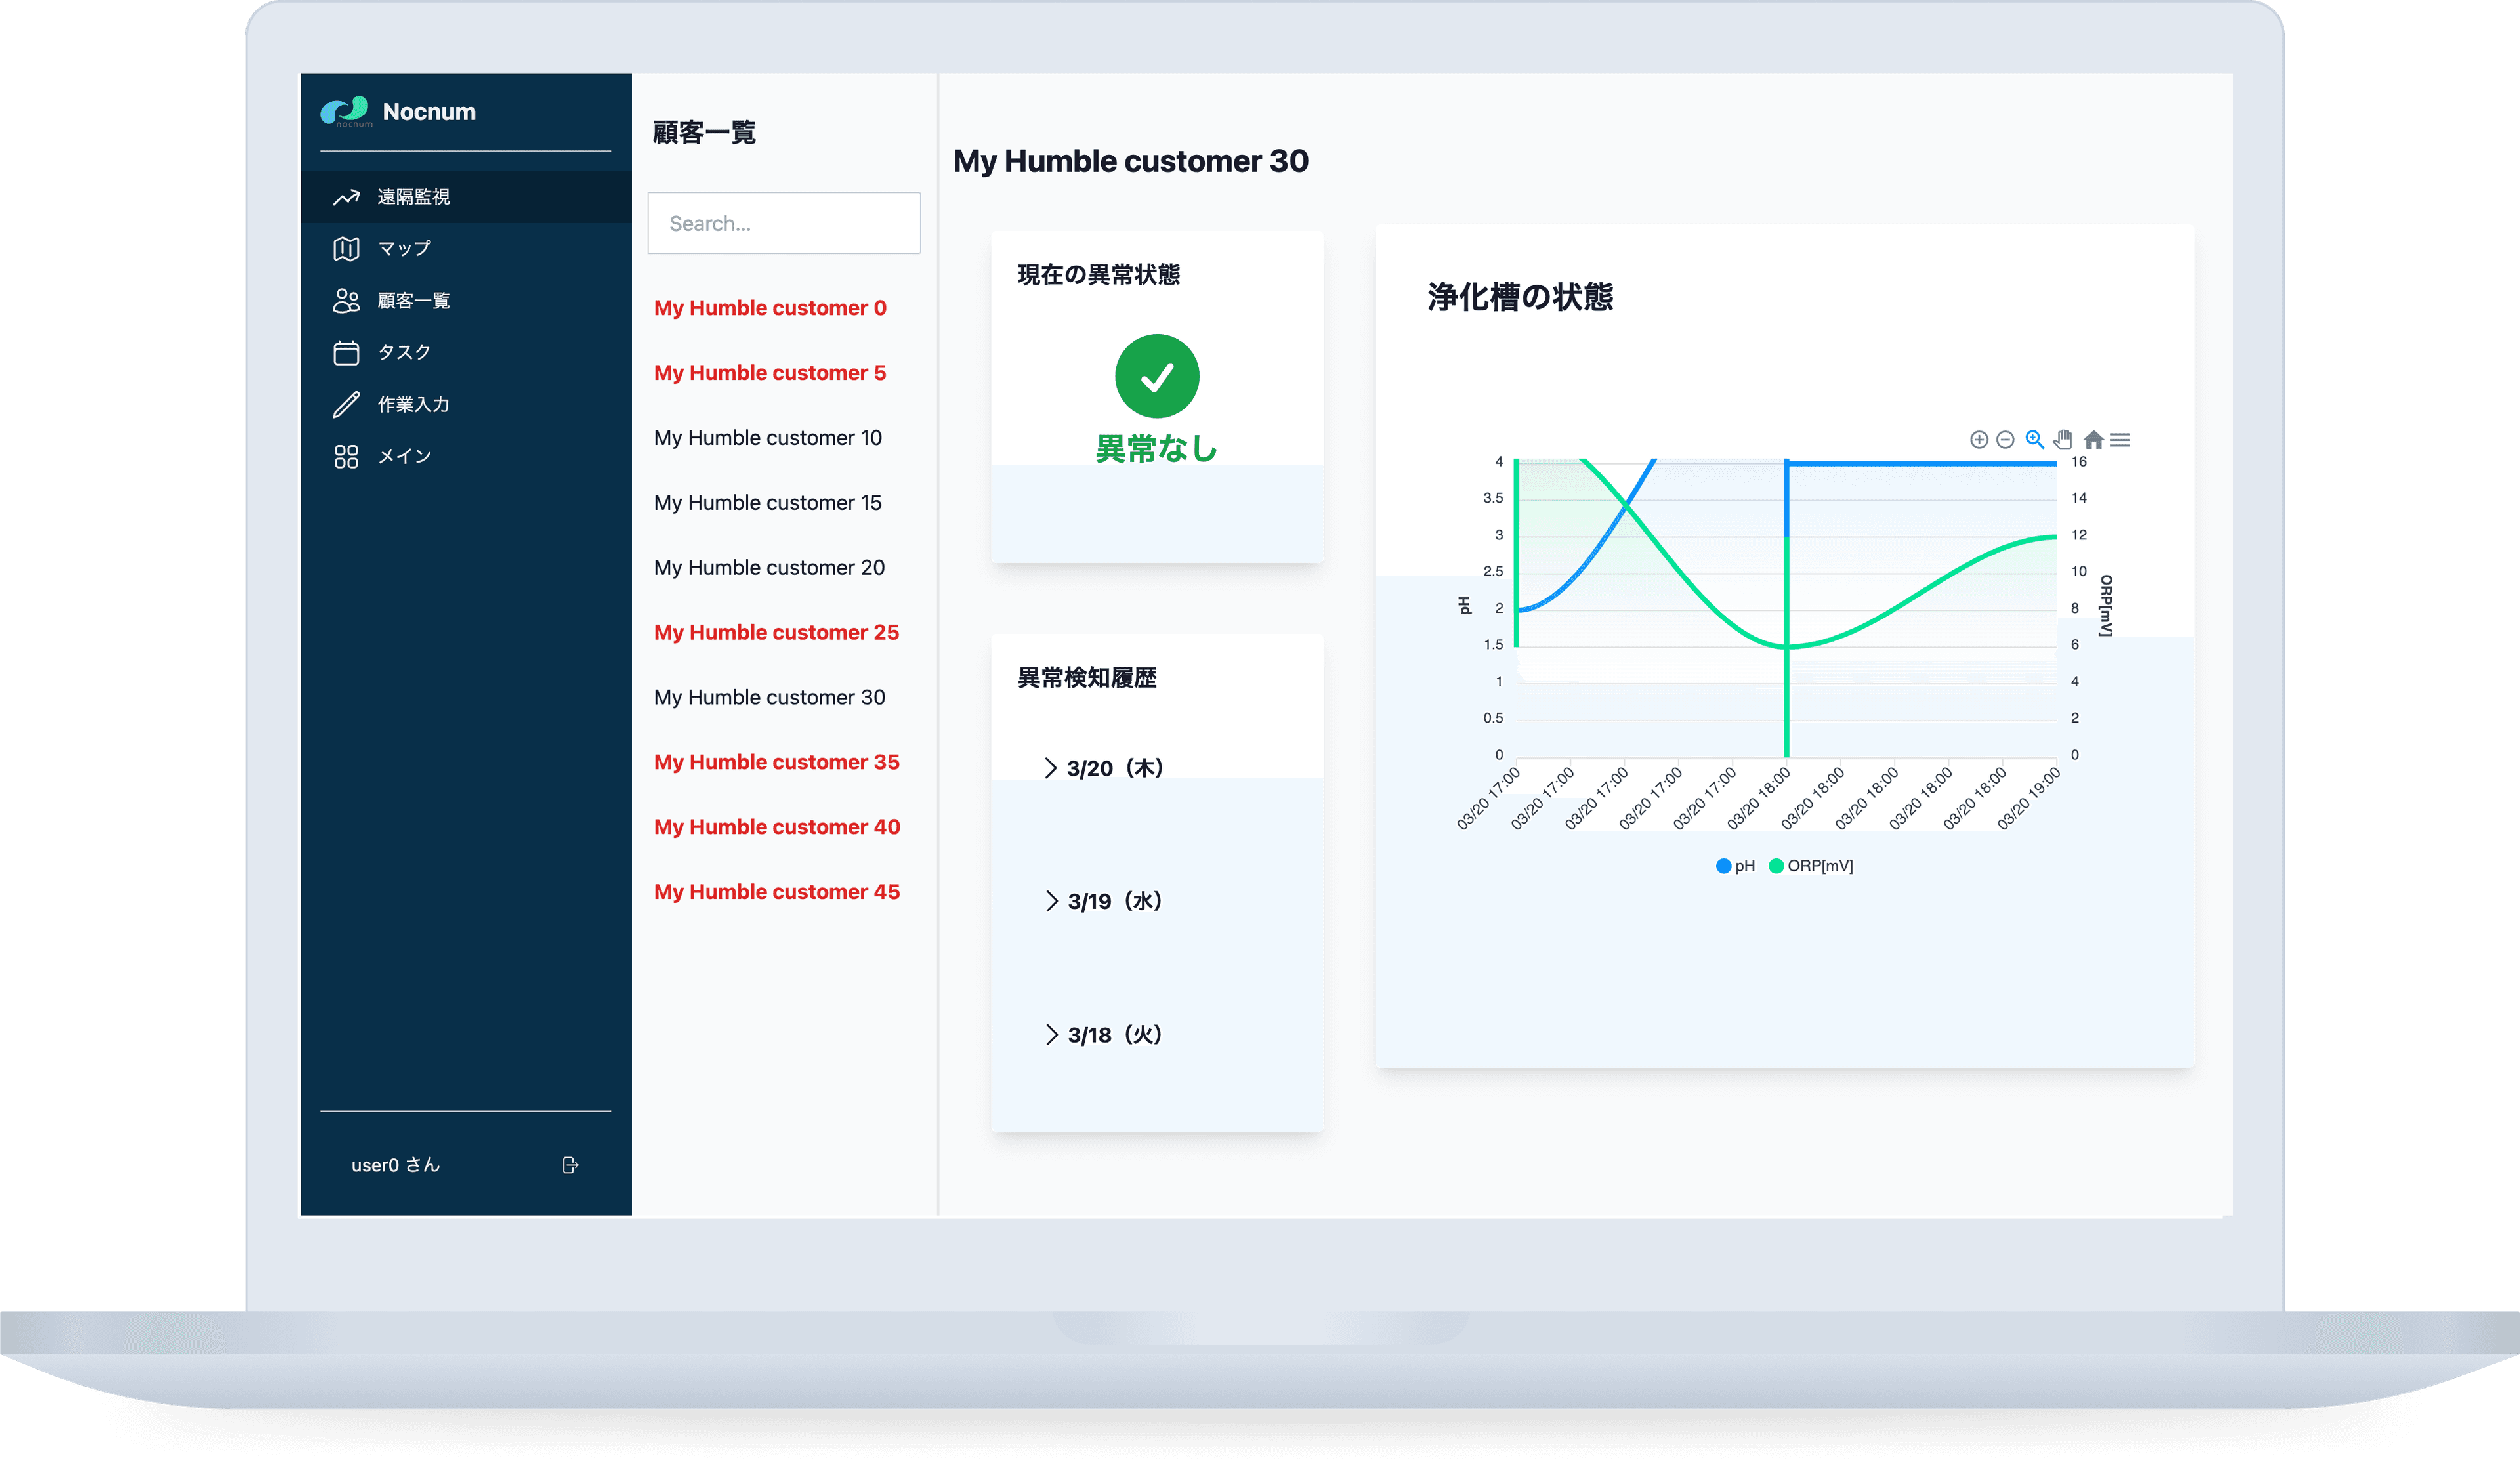Expand the 3/18（火）history entry
The width and height of the screenshot is (2520, 1466).
pos(1104,1034)
